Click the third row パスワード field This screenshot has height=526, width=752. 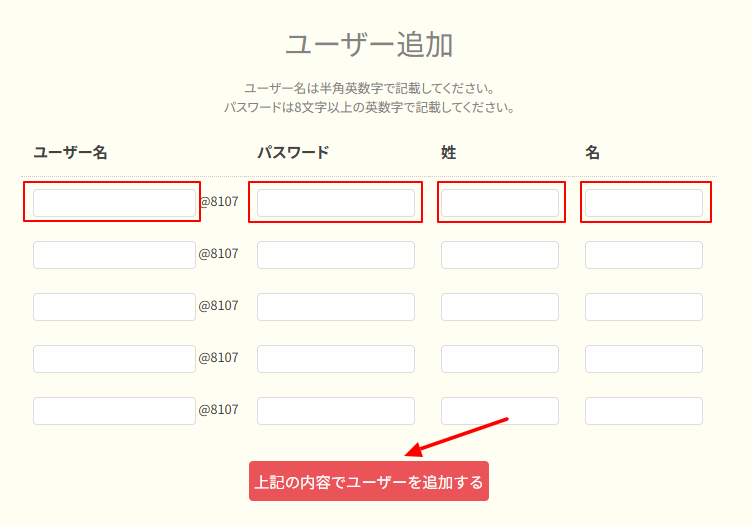click(x=335, y=307)
